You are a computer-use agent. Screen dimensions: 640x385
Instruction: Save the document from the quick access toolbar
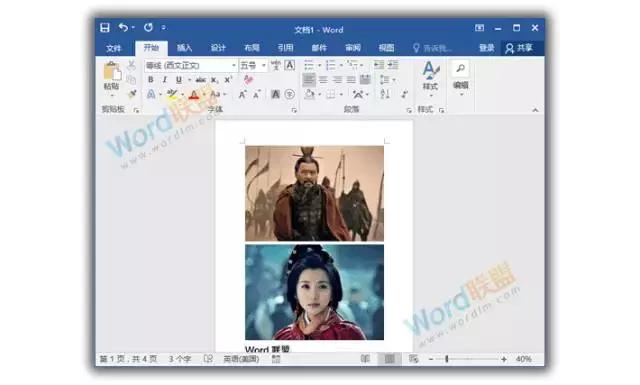104,28
